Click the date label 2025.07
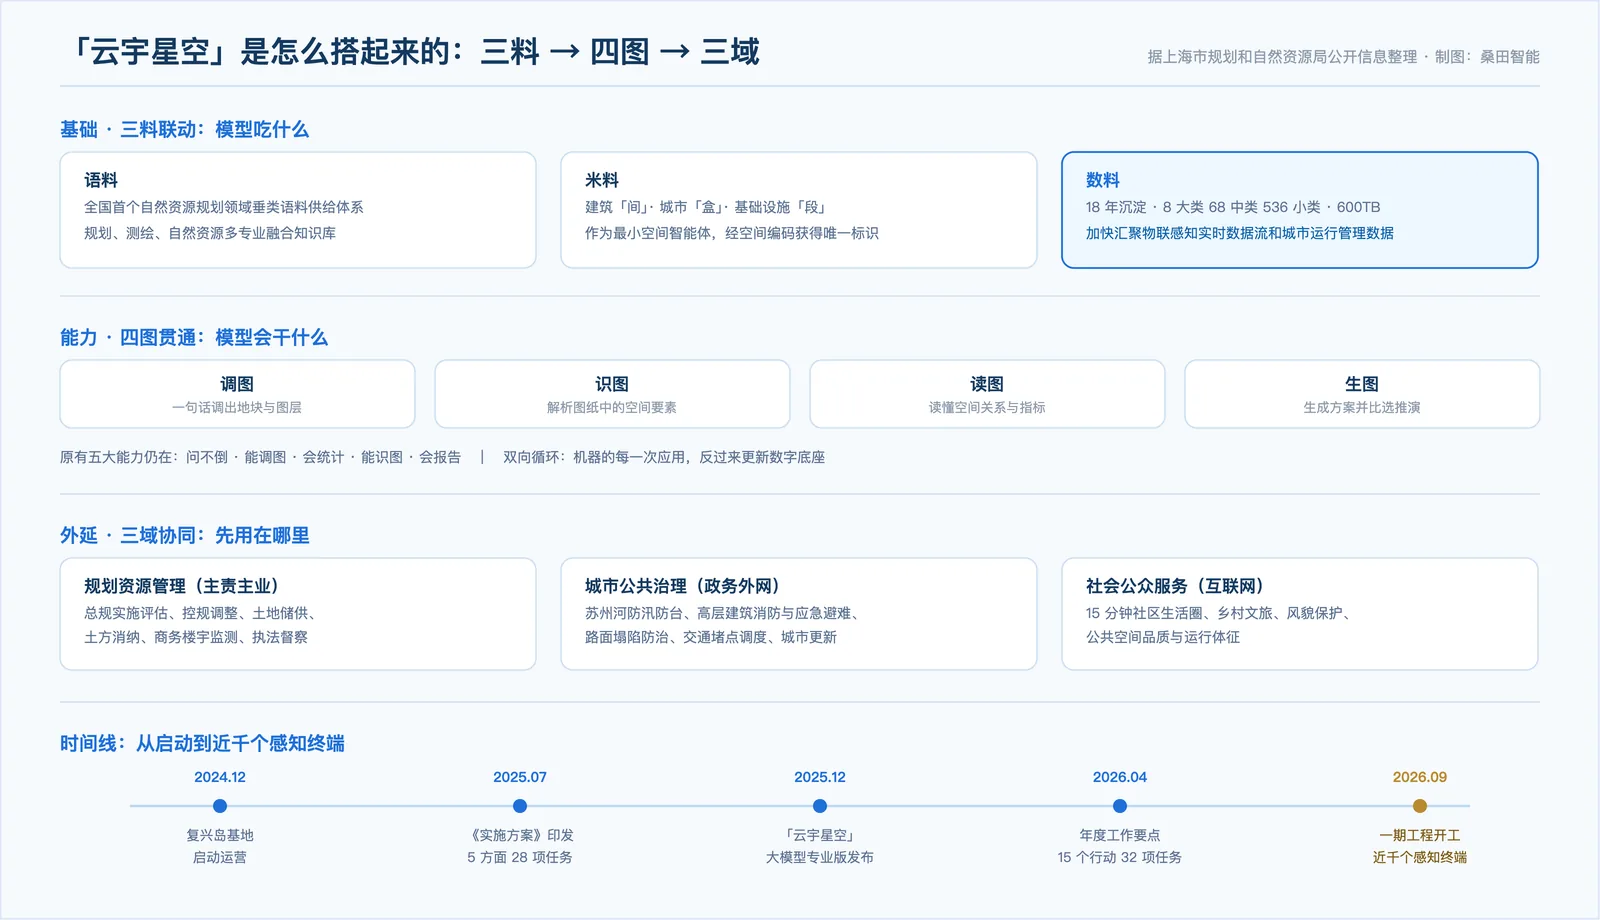Viewport: 1600px width, 920px height. 520,777
